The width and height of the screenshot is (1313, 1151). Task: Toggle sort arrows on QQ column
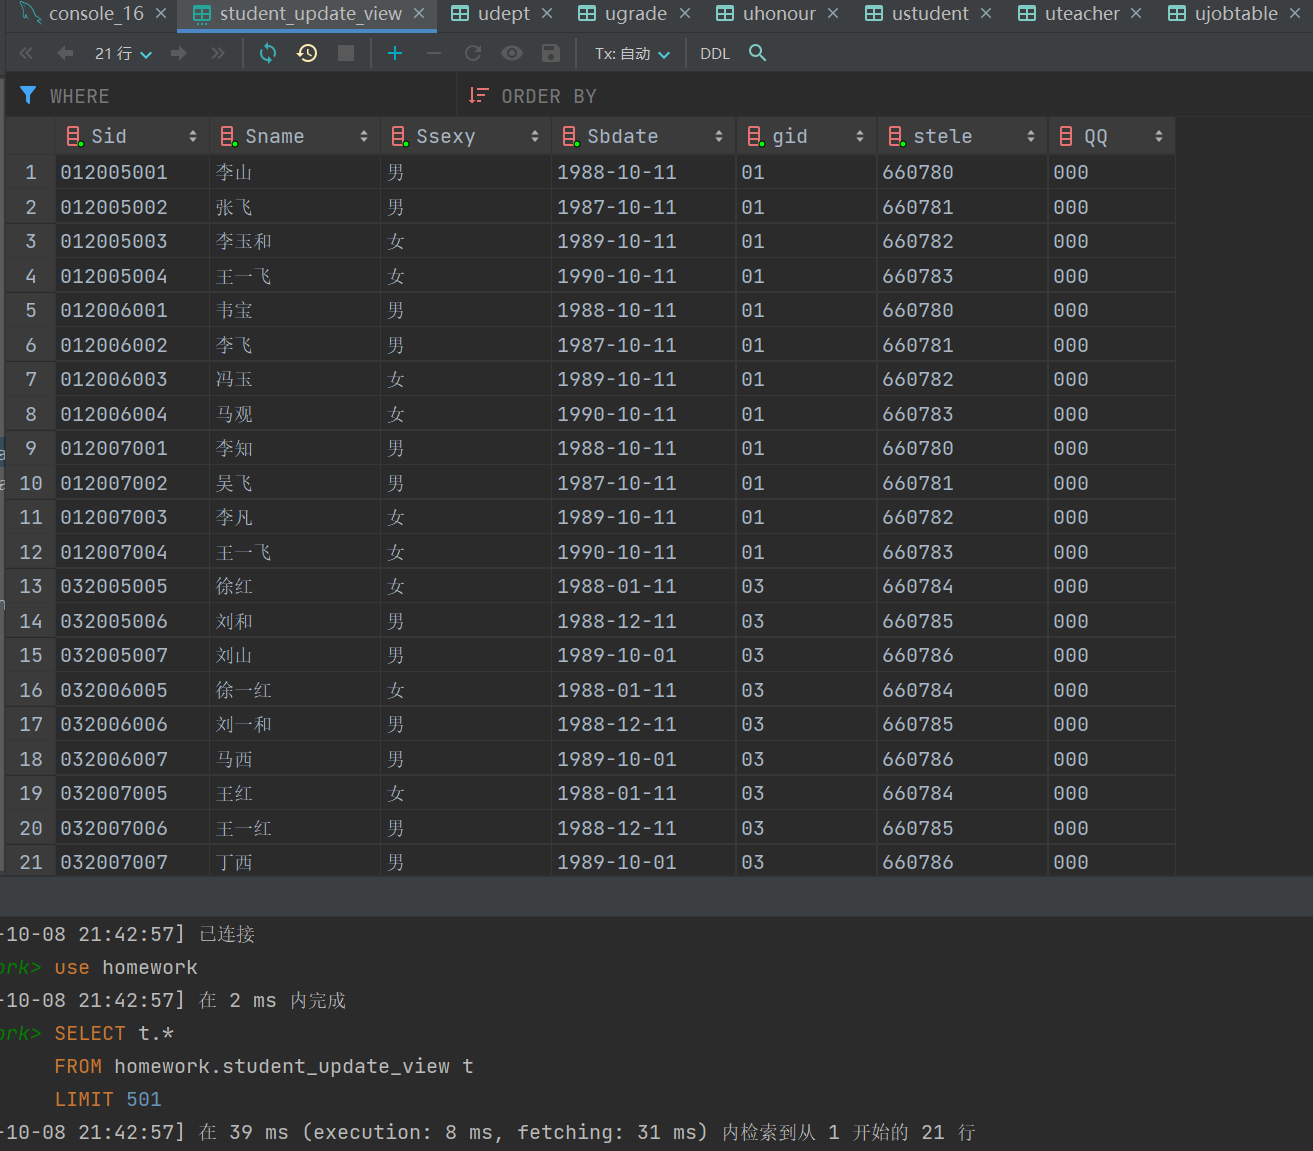1159,136
